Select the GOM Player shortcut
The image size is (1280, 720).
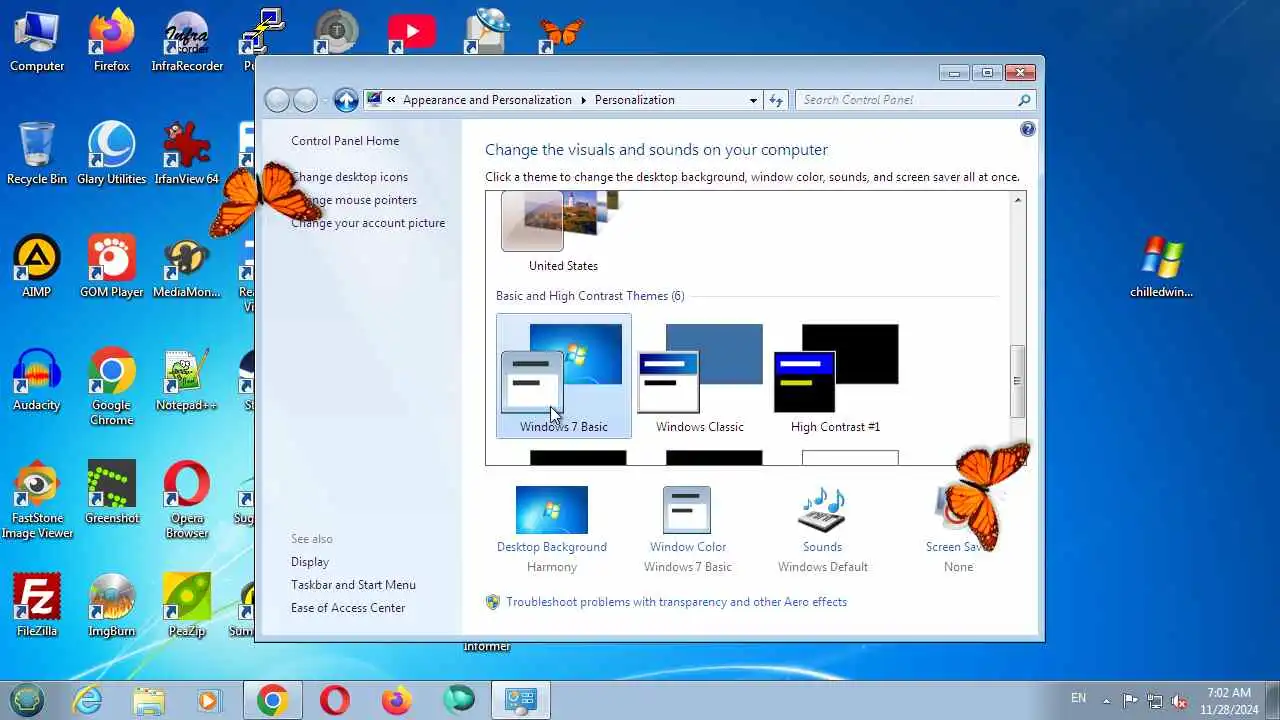click(112, 268)
